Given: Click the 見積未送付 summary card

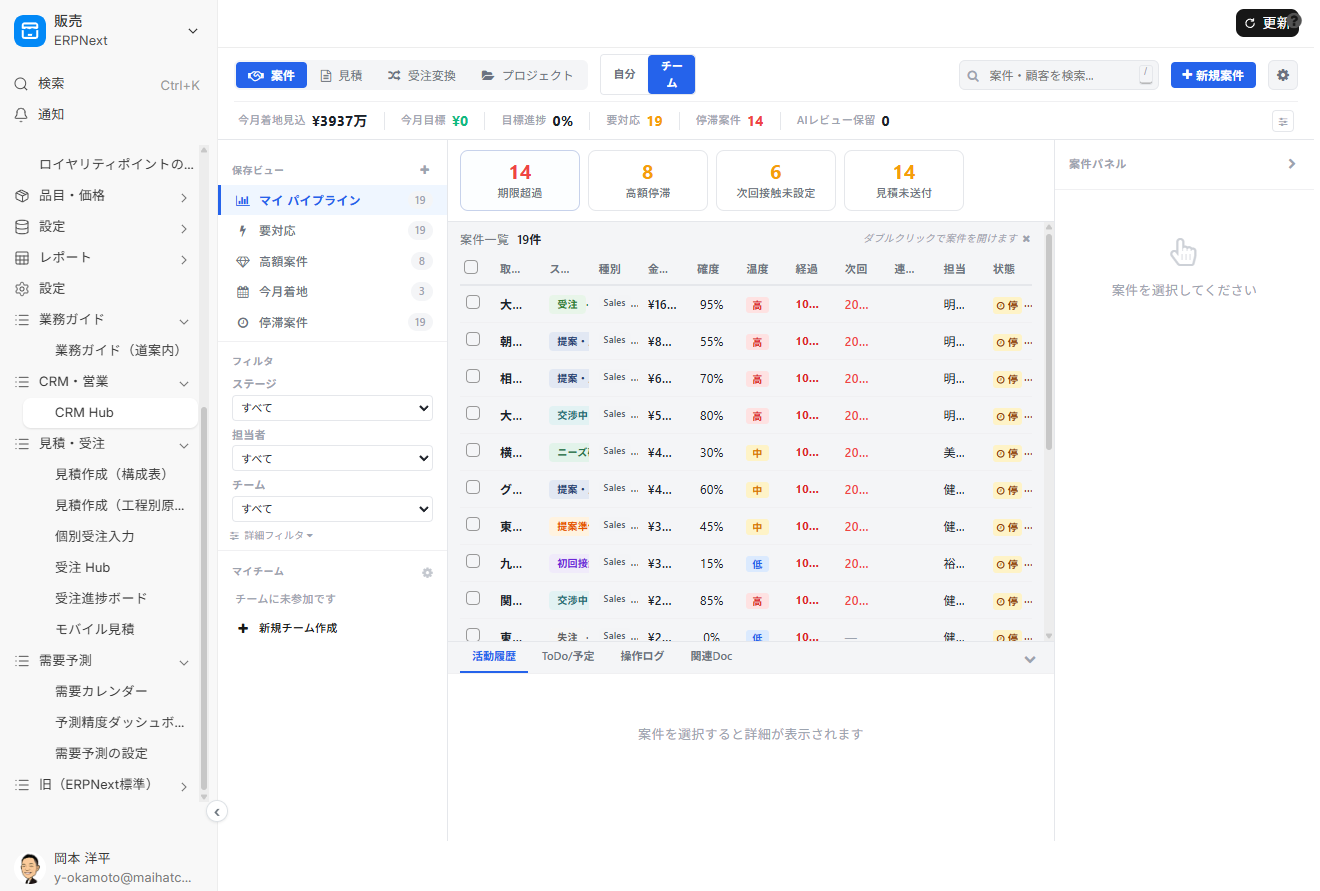Looking at the screenshot, I should pyautogui.click(x=904, y=181).
